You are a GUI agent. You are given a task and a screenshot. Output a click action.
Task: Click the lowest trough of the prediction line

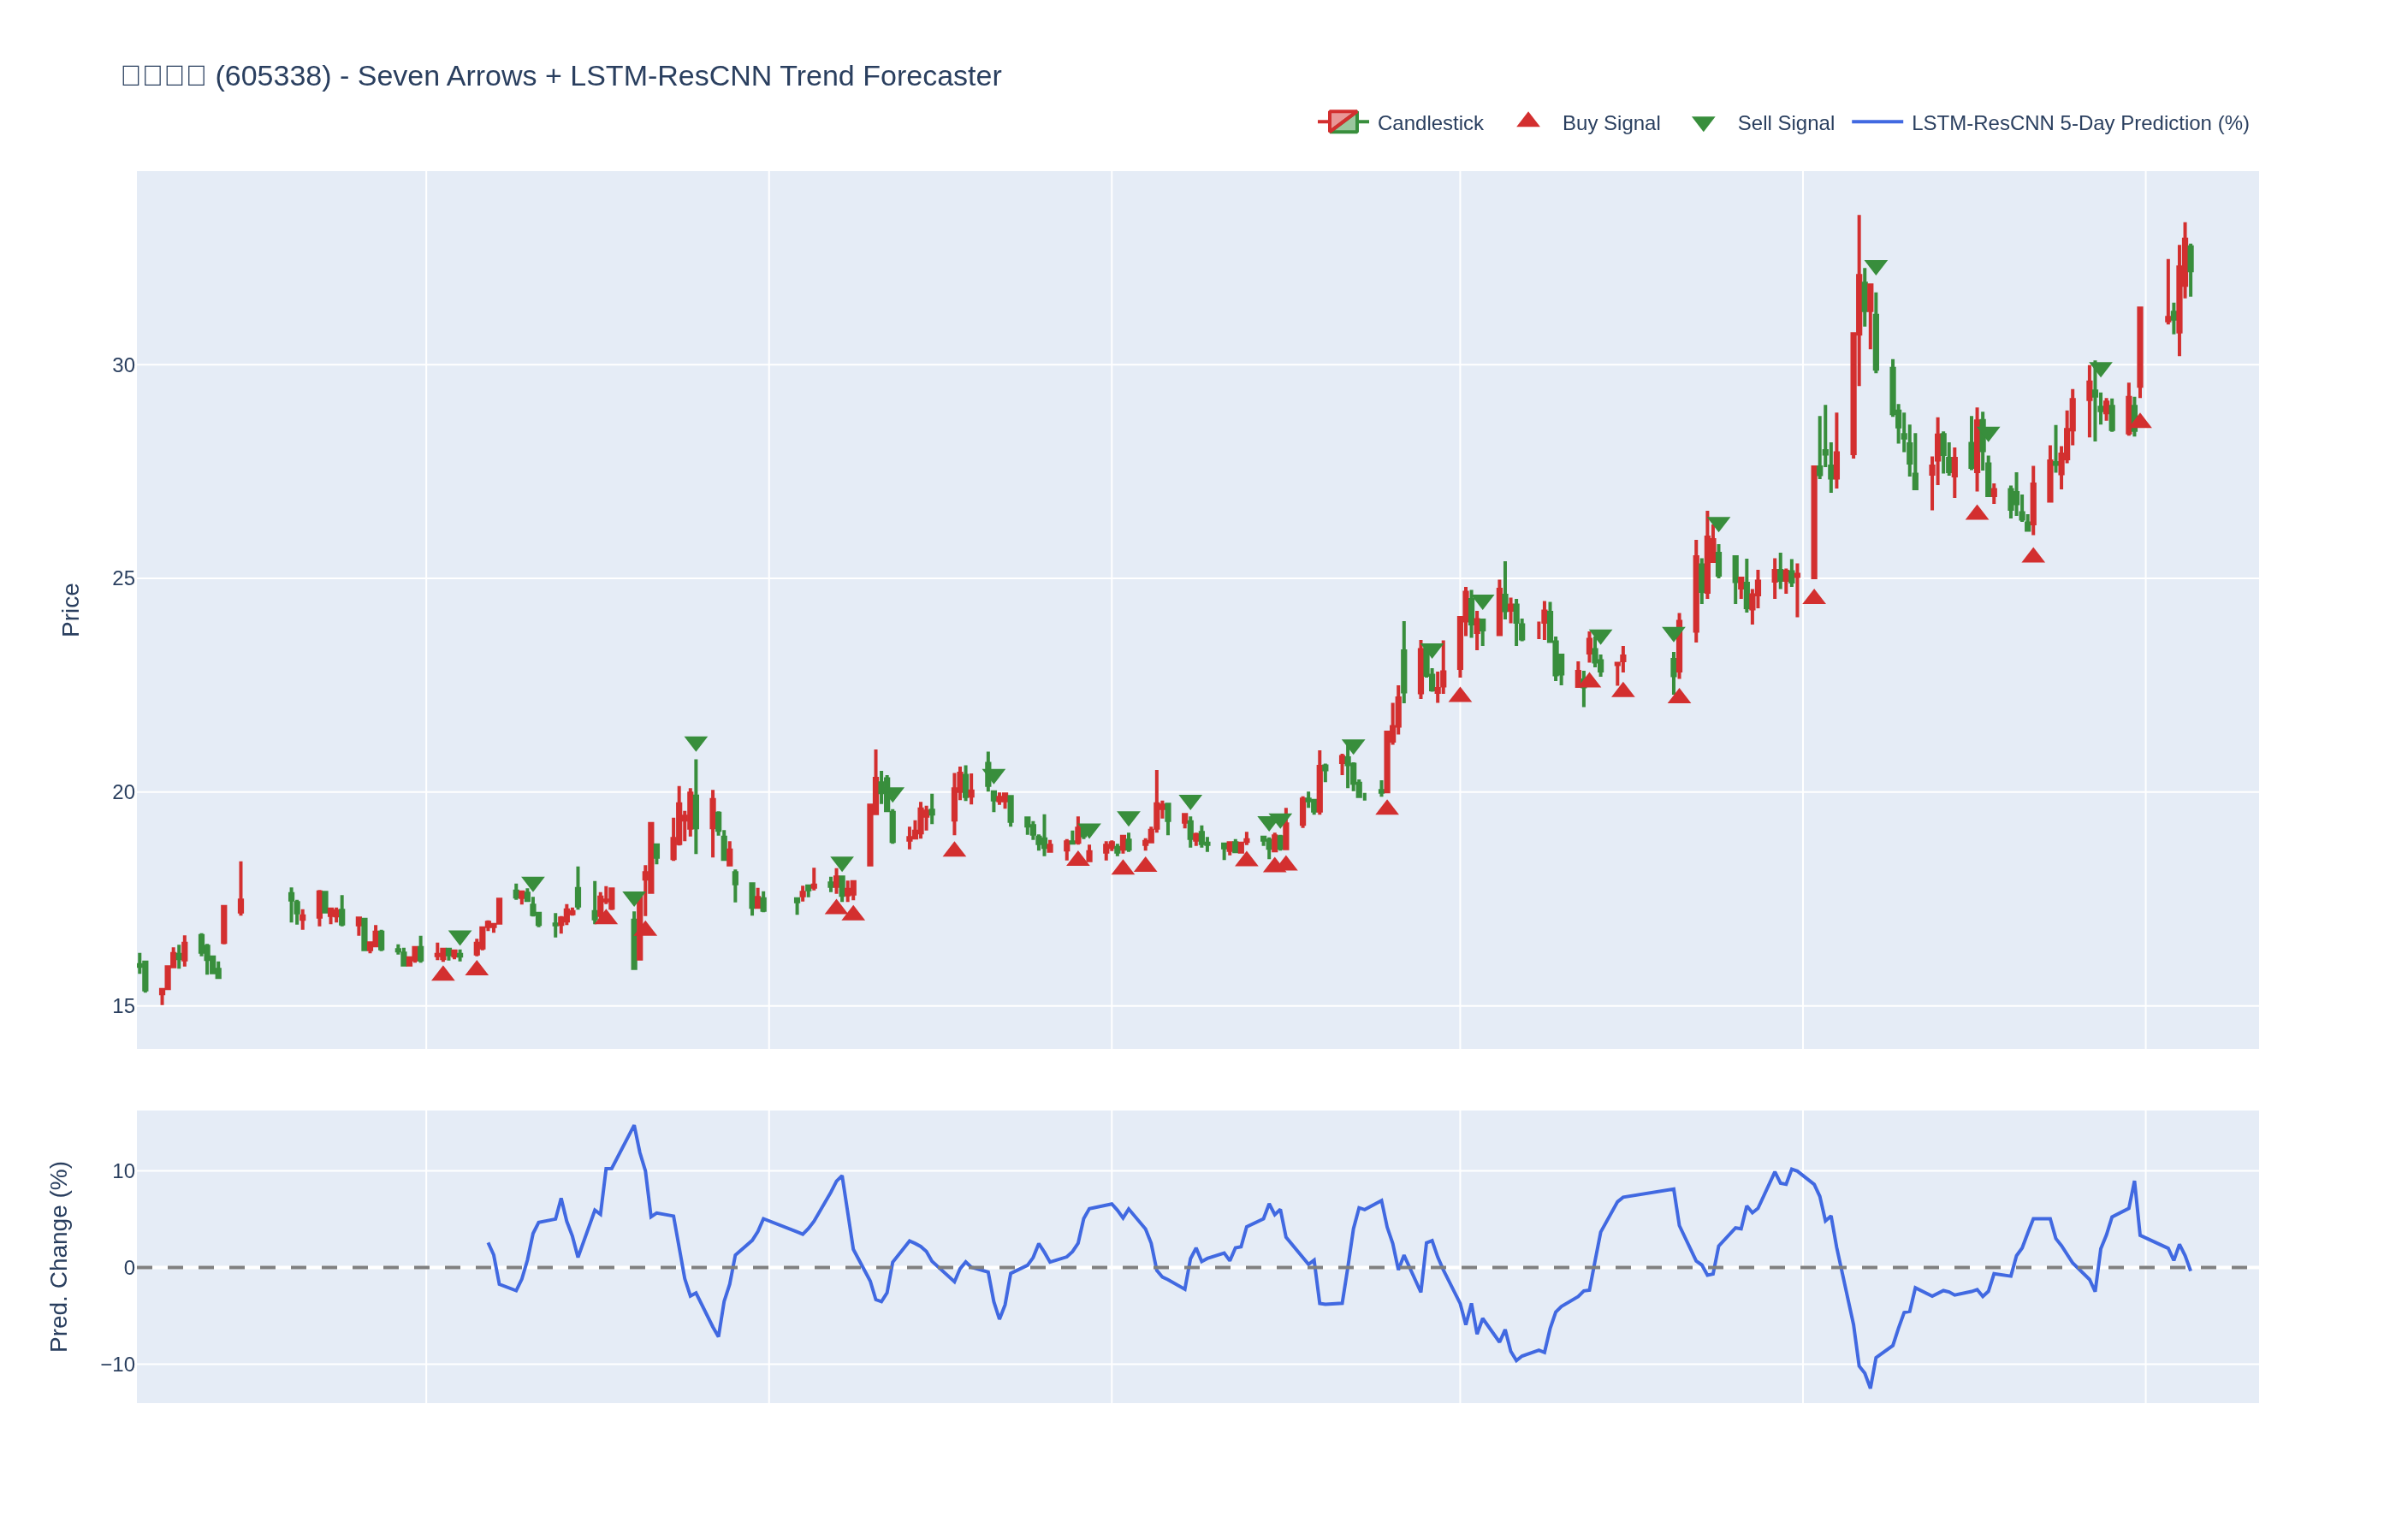pos(1869,1386)
